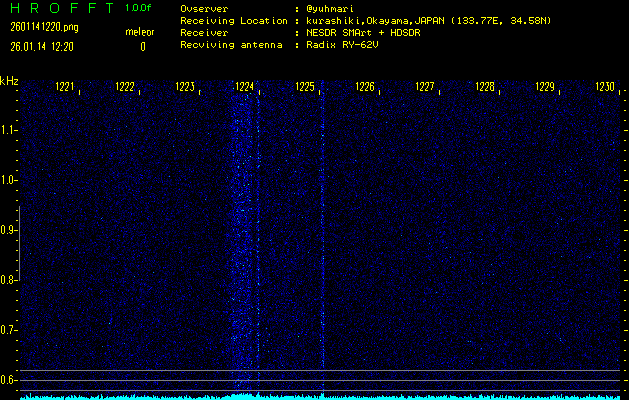Click the 0.7 kHz axis label

[7, 330]
